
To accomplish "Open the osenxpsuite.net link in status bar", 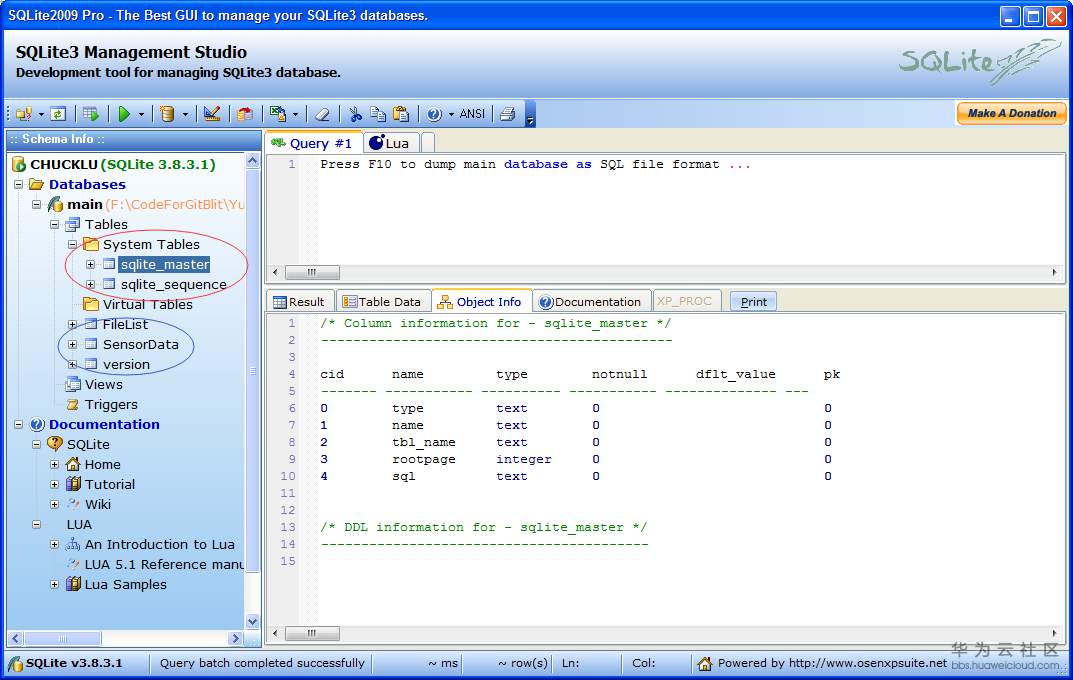I will point(868,663).
